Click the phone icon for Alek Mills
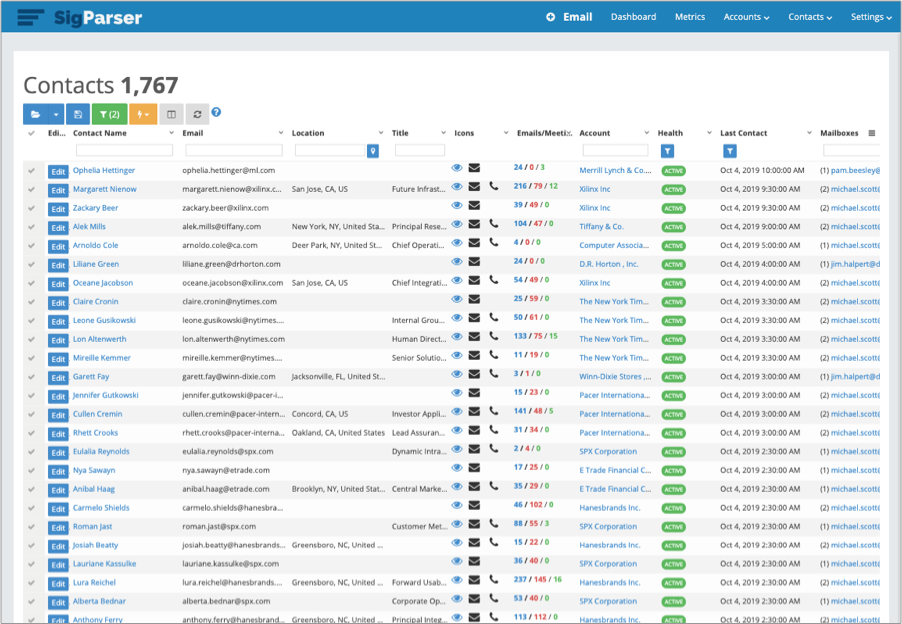 [x=494, y=224]
